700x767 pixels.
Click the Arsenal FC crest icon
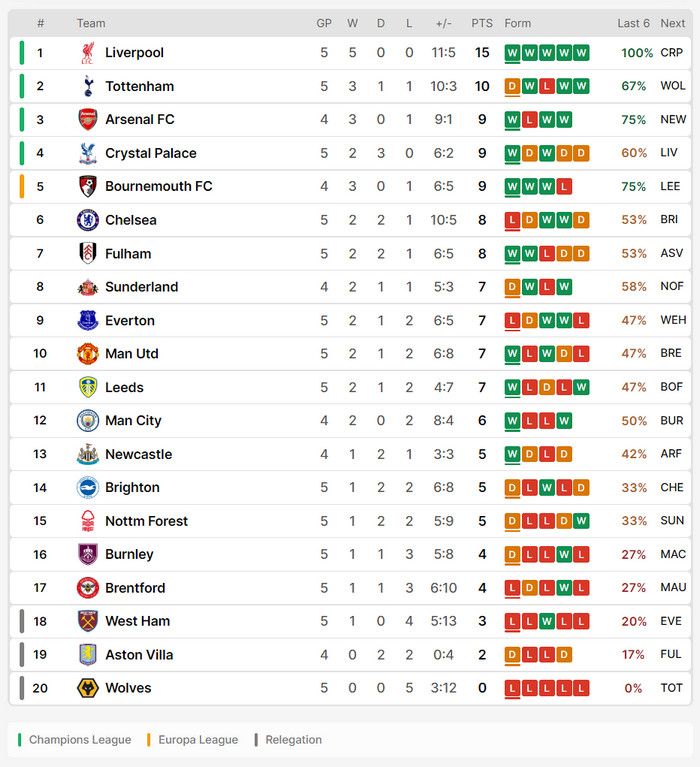coord(88,120)
